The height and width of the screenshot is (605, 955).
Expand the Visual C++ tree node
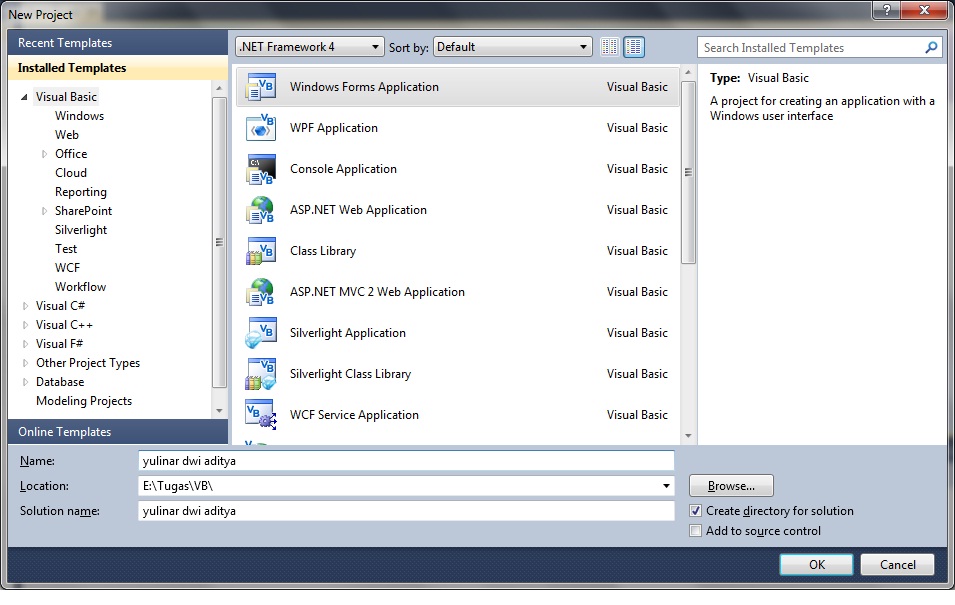click(x=25, y=325)
